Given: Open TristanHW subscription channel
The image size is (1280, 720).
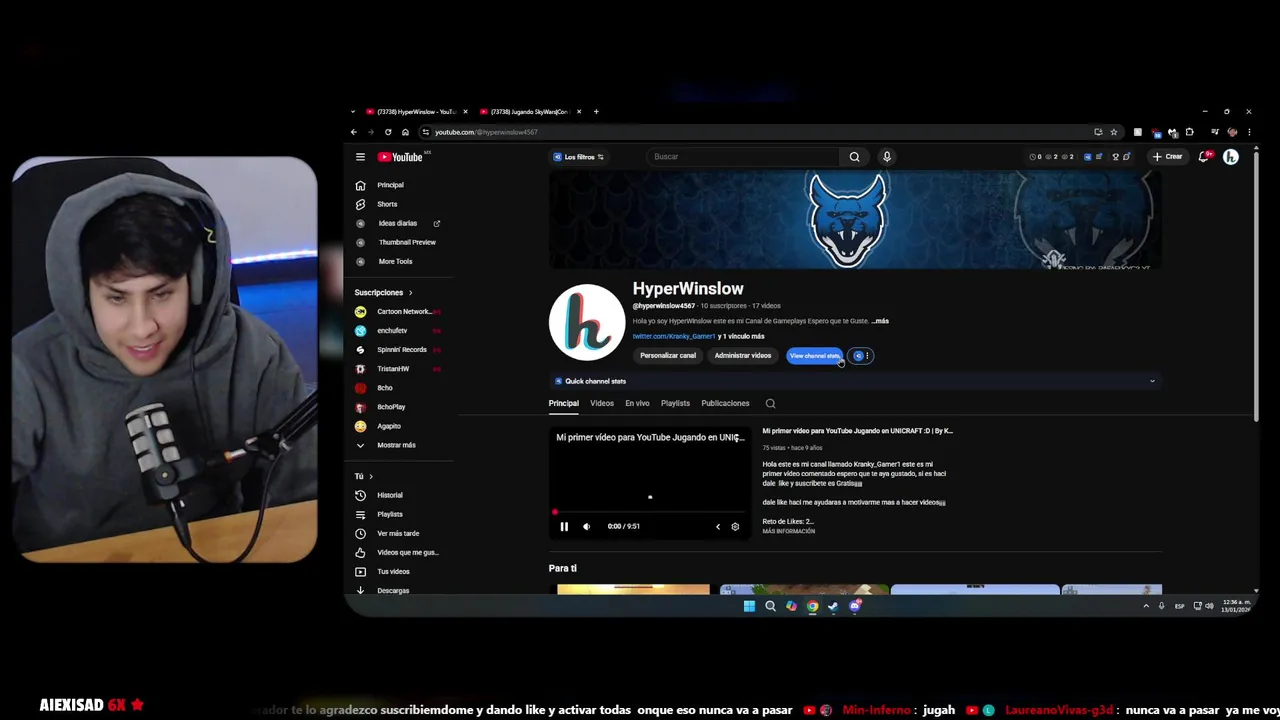Looking at the screenshot, I should [x=393, y=369].
